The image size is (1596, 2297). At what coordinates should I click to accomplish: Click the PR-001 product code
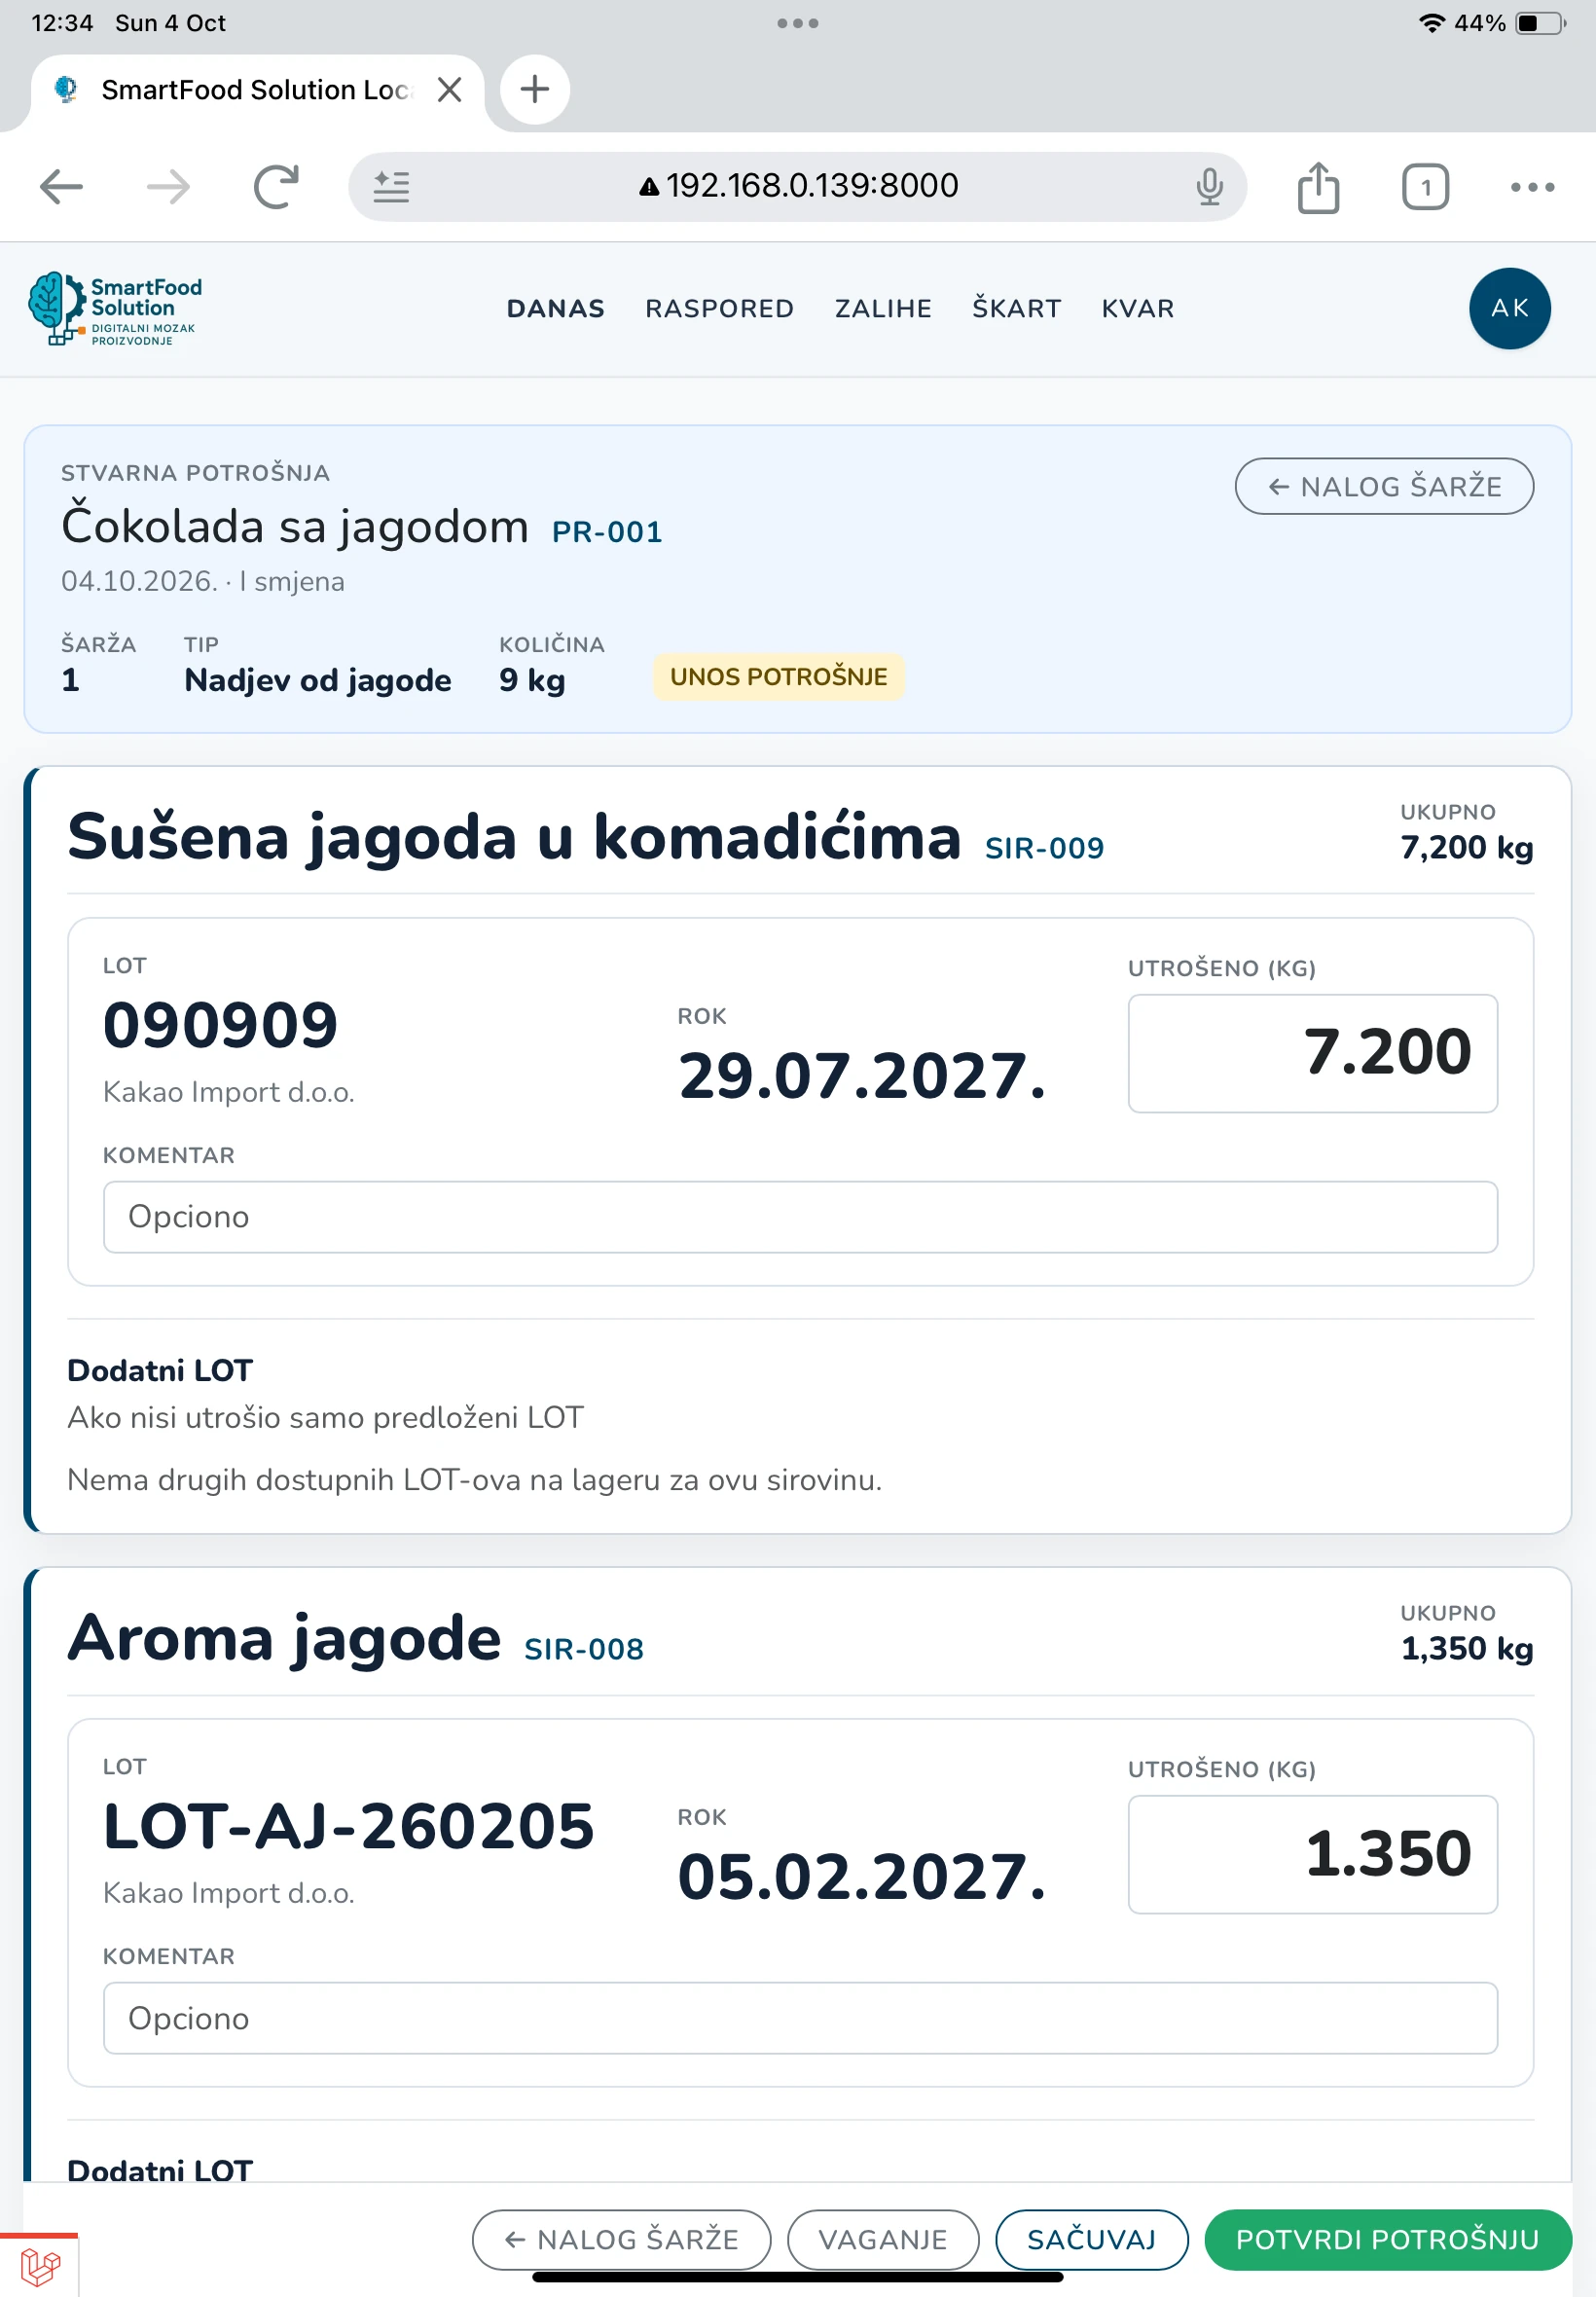[x=607, y=532]
